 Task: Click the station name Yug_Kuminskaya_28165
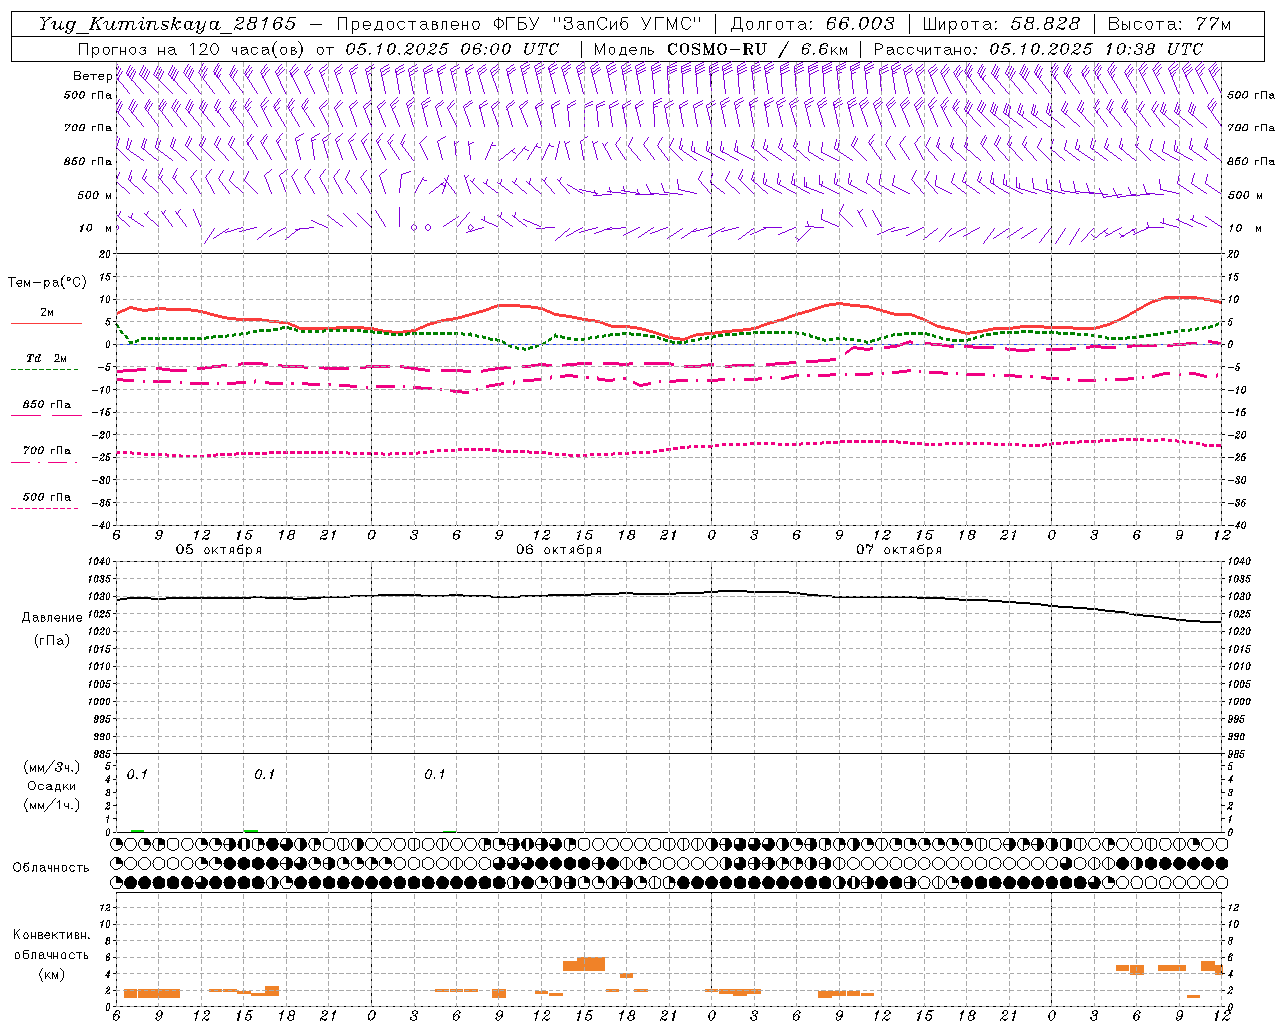[x=167, y=24]
